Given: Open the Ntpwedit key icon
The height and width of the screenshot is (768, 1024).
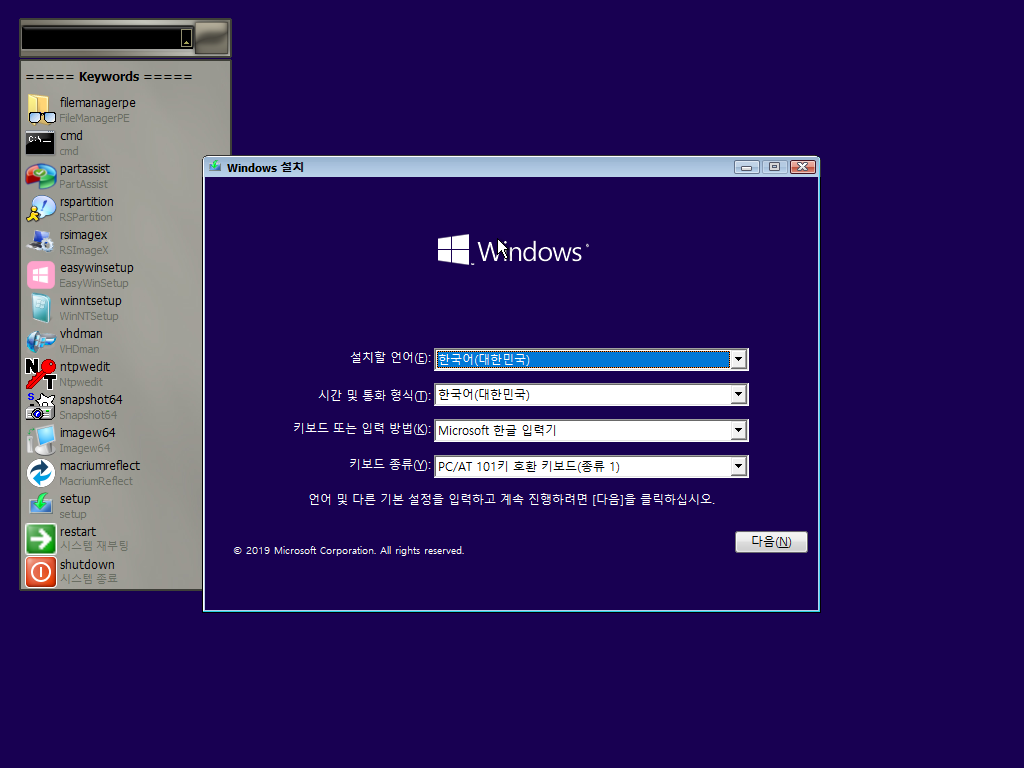Looking at the screenshot, I should [x=40, y=374].
